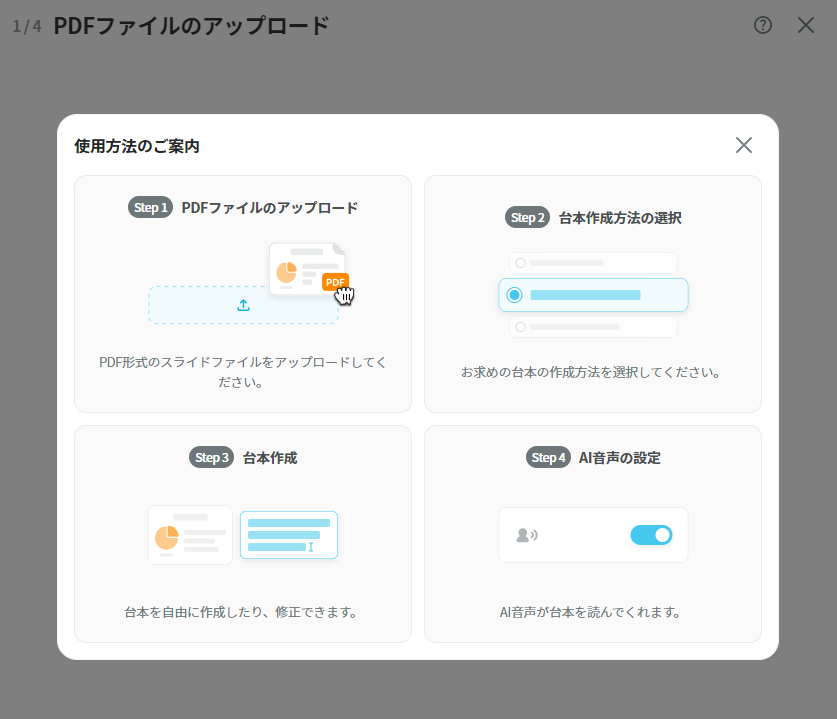Click the pie chart slide thumbnail in Step 3
837x719 pixels.
pyautogui.click(x=190, y=535)
